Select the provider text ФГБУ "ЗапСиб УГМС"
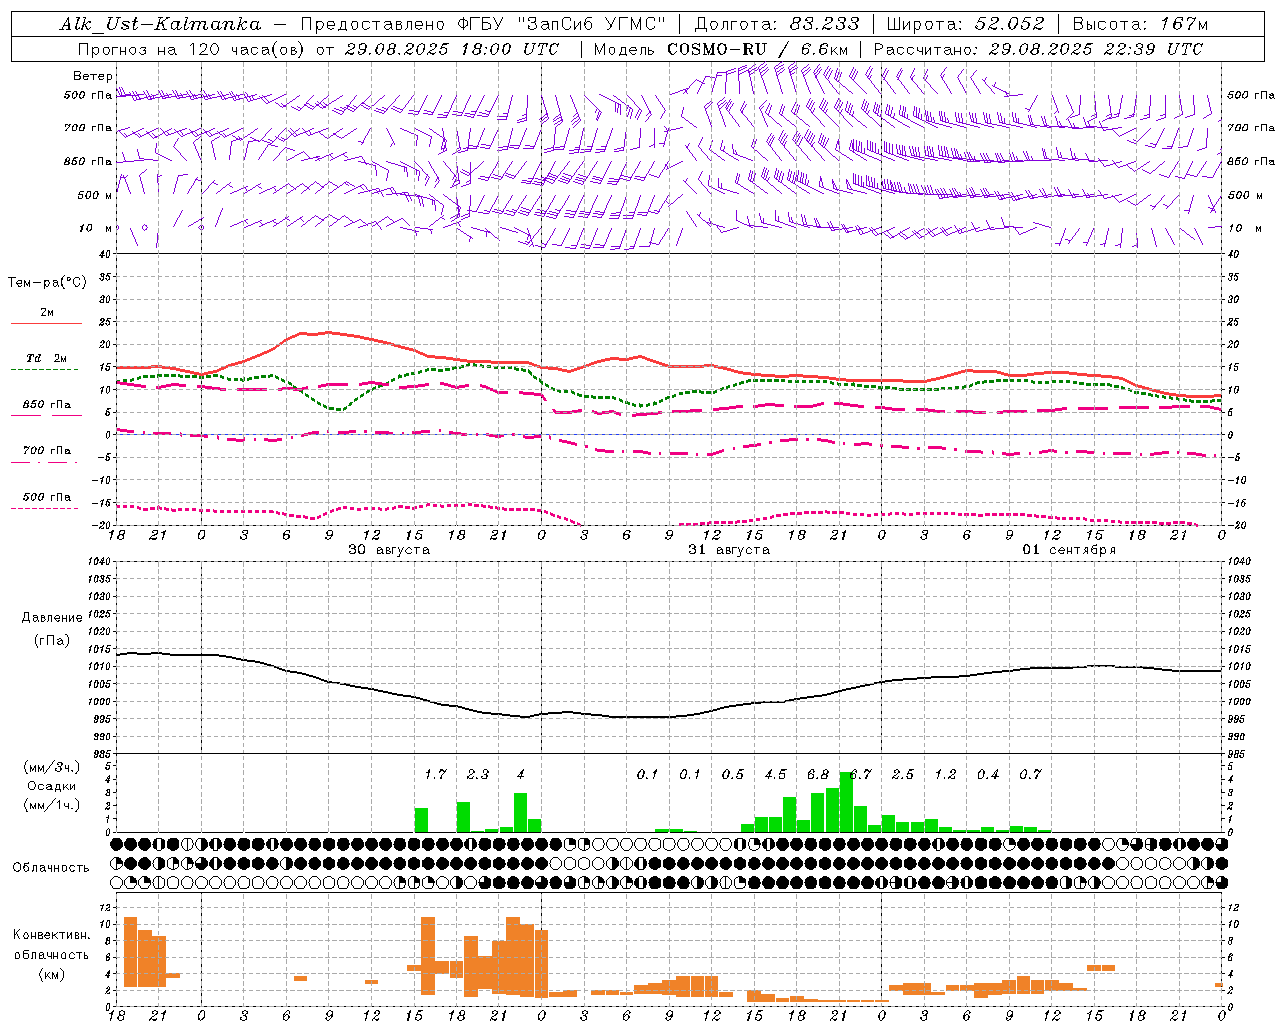 point(563,24)
